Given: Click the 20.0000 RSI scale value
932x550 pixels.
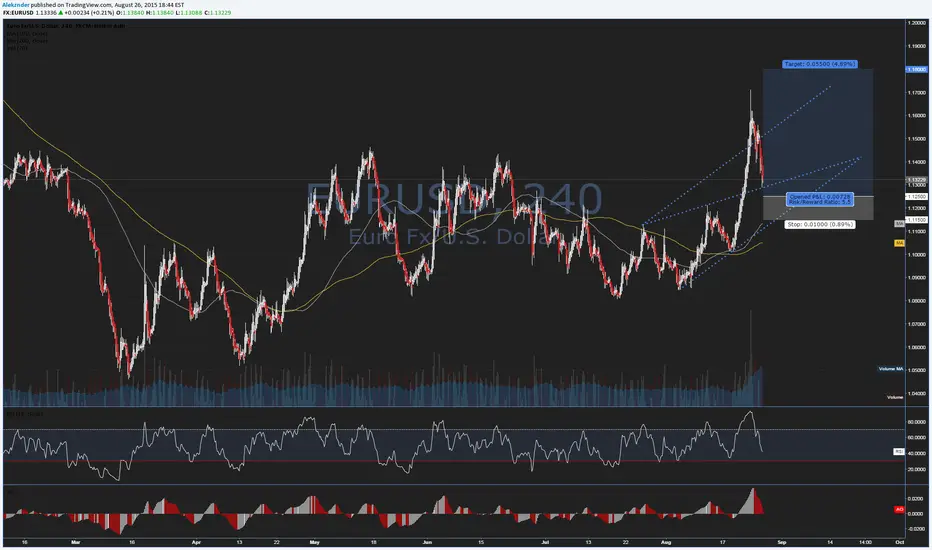Looking at the screenshot, I should tap(917, 469).
